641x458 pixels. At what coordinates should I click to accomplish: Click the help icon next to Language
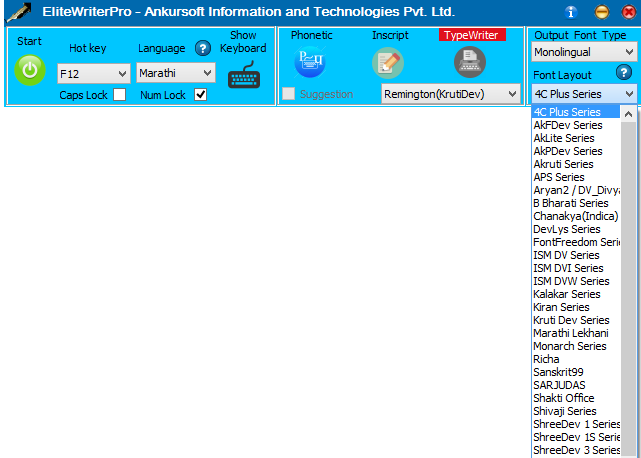(x=203, y=48)
